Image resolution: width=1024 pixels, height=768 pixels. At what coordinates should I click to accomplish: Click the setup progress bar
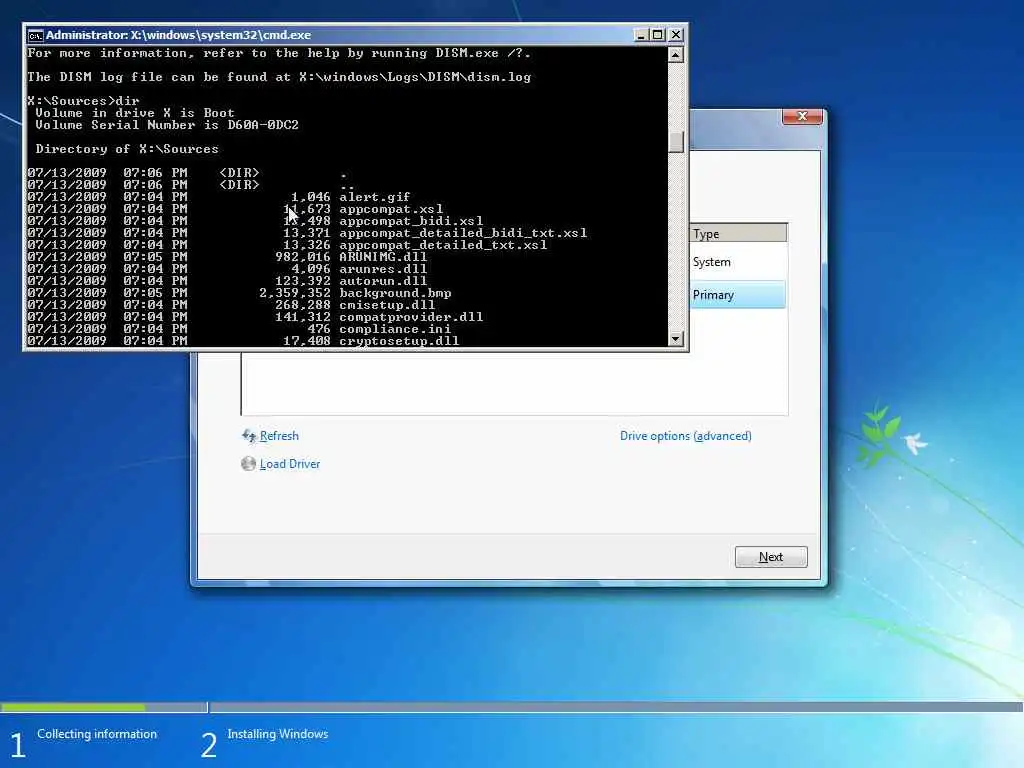tap(512, 707)
